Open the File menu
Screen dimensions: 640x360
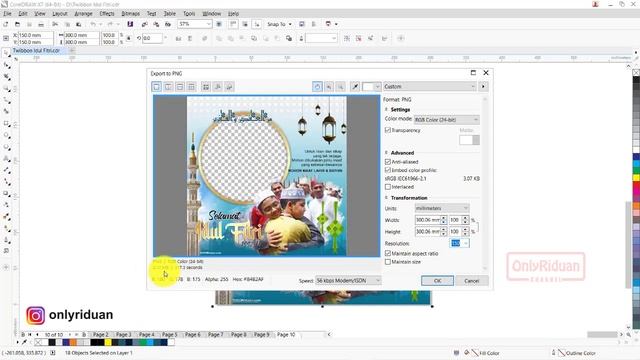click(7, 13)
